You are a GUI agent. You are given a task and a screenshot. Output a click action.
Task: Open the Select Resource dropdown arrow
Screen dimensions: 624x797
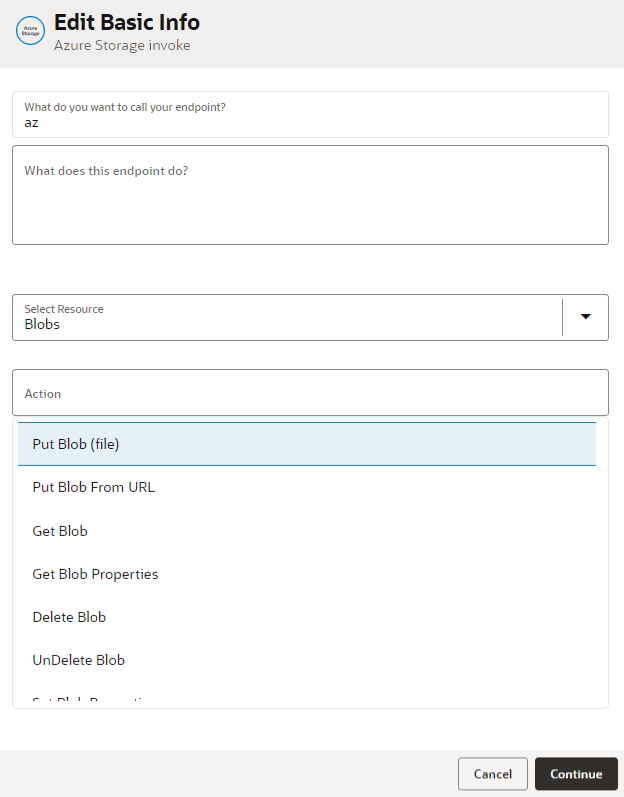pos(586,317)
